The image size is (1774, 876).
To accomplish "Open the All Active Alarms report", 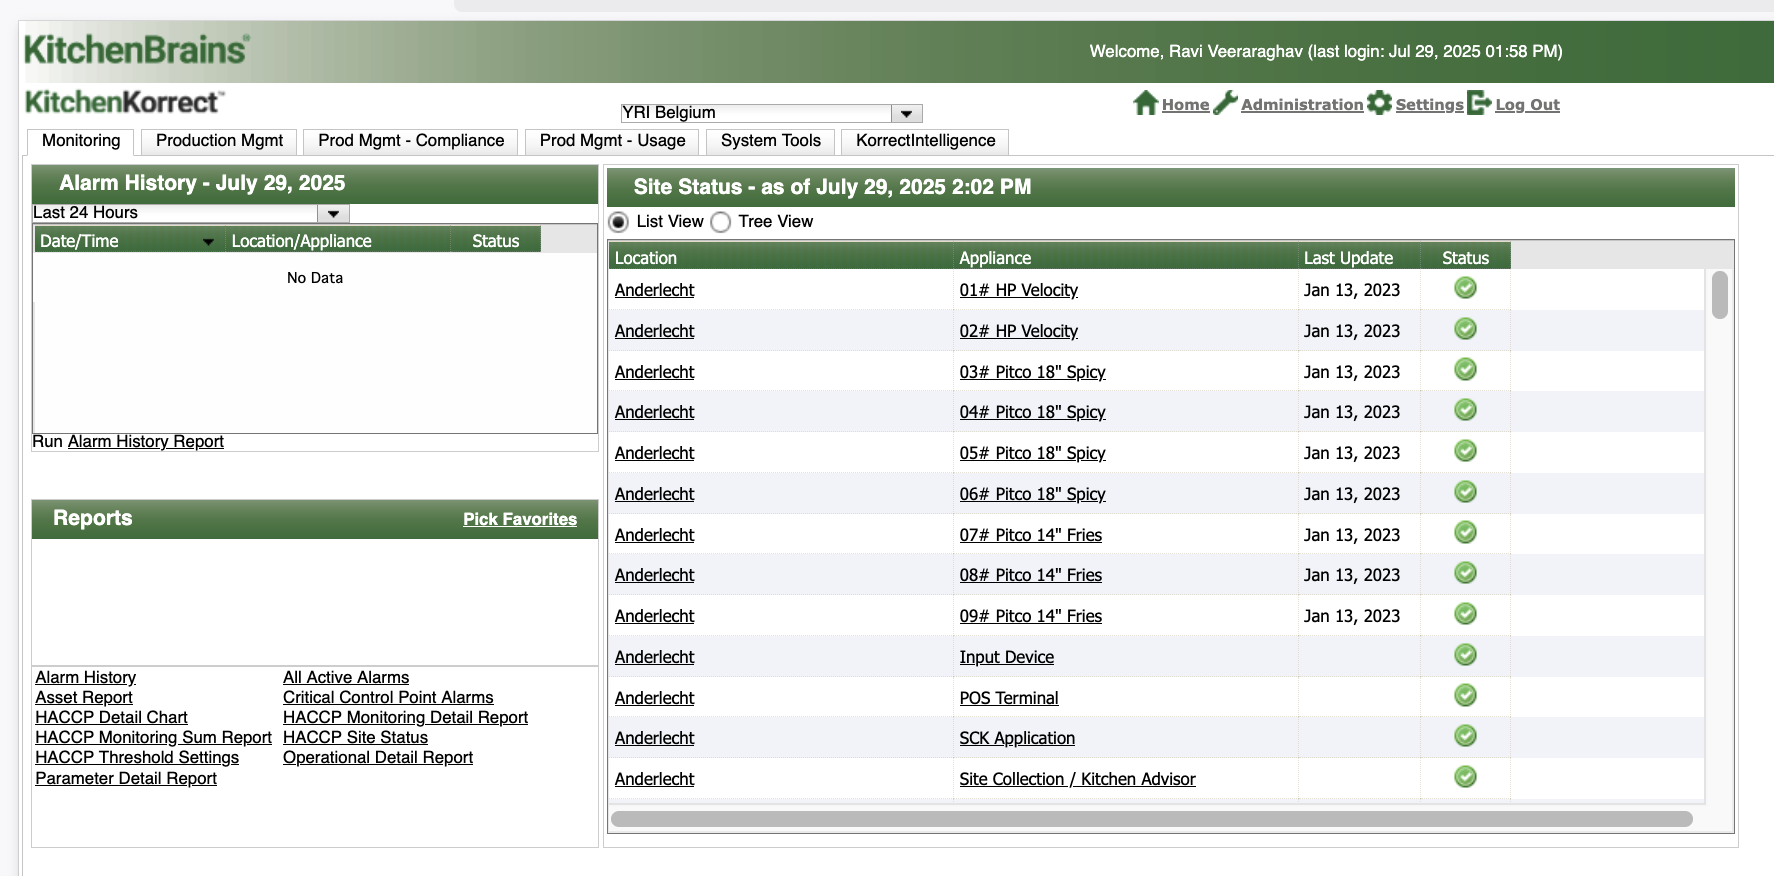I will (x=346, y=678).
